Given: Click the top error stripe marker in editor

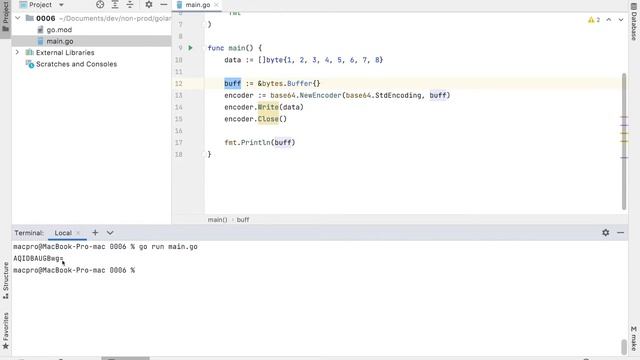Looking at the screenshot, I should (624, 117).
